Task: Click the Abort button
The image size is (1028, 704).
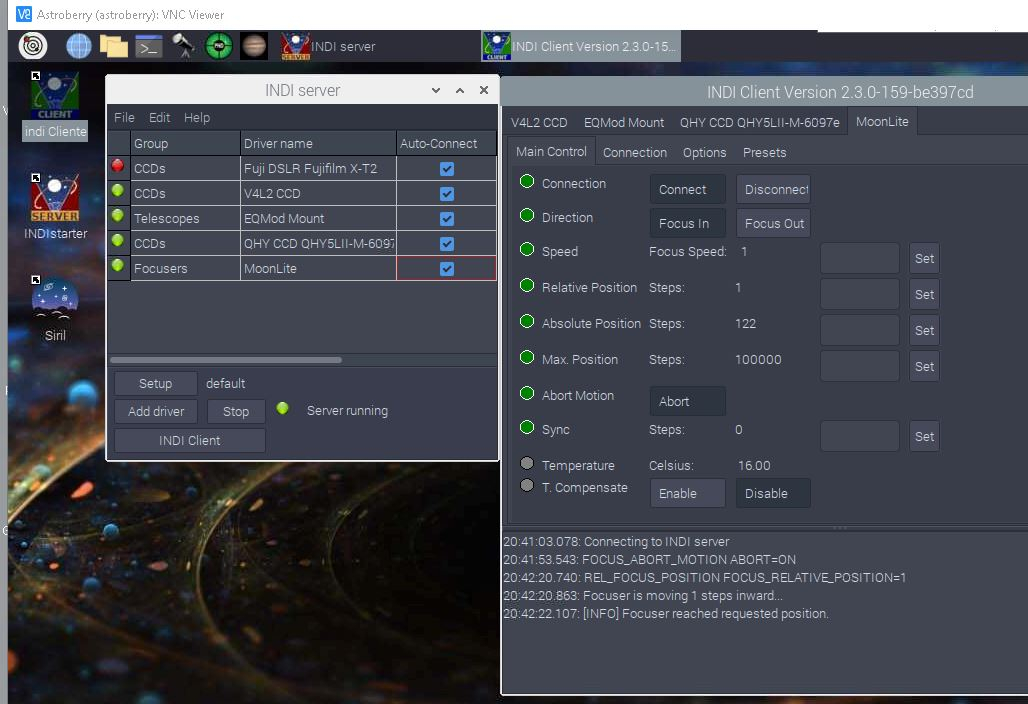Action: (688, 401)
